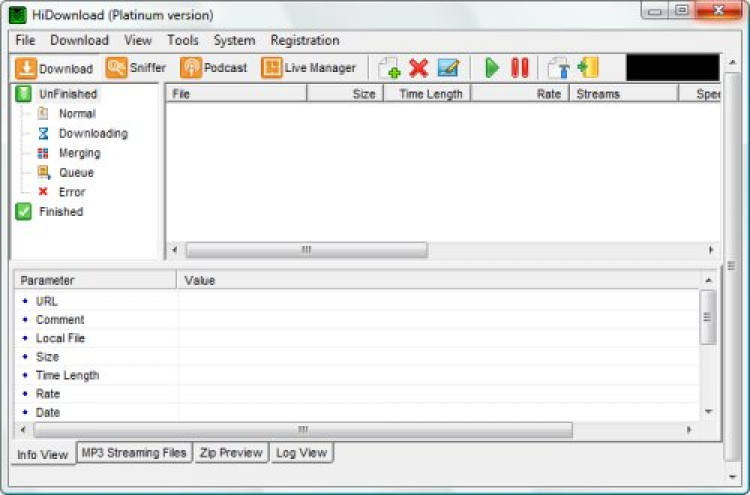Sort by the Size column header
Image resolution: width=750 pixels, height=495 pixels.
tap(345, 94)
